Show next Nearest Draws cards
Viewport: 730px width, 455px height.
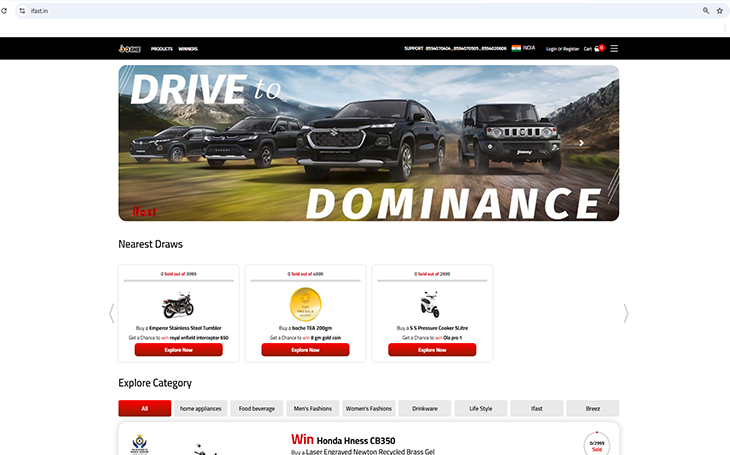pyautogui.click(x=626, y=313)
